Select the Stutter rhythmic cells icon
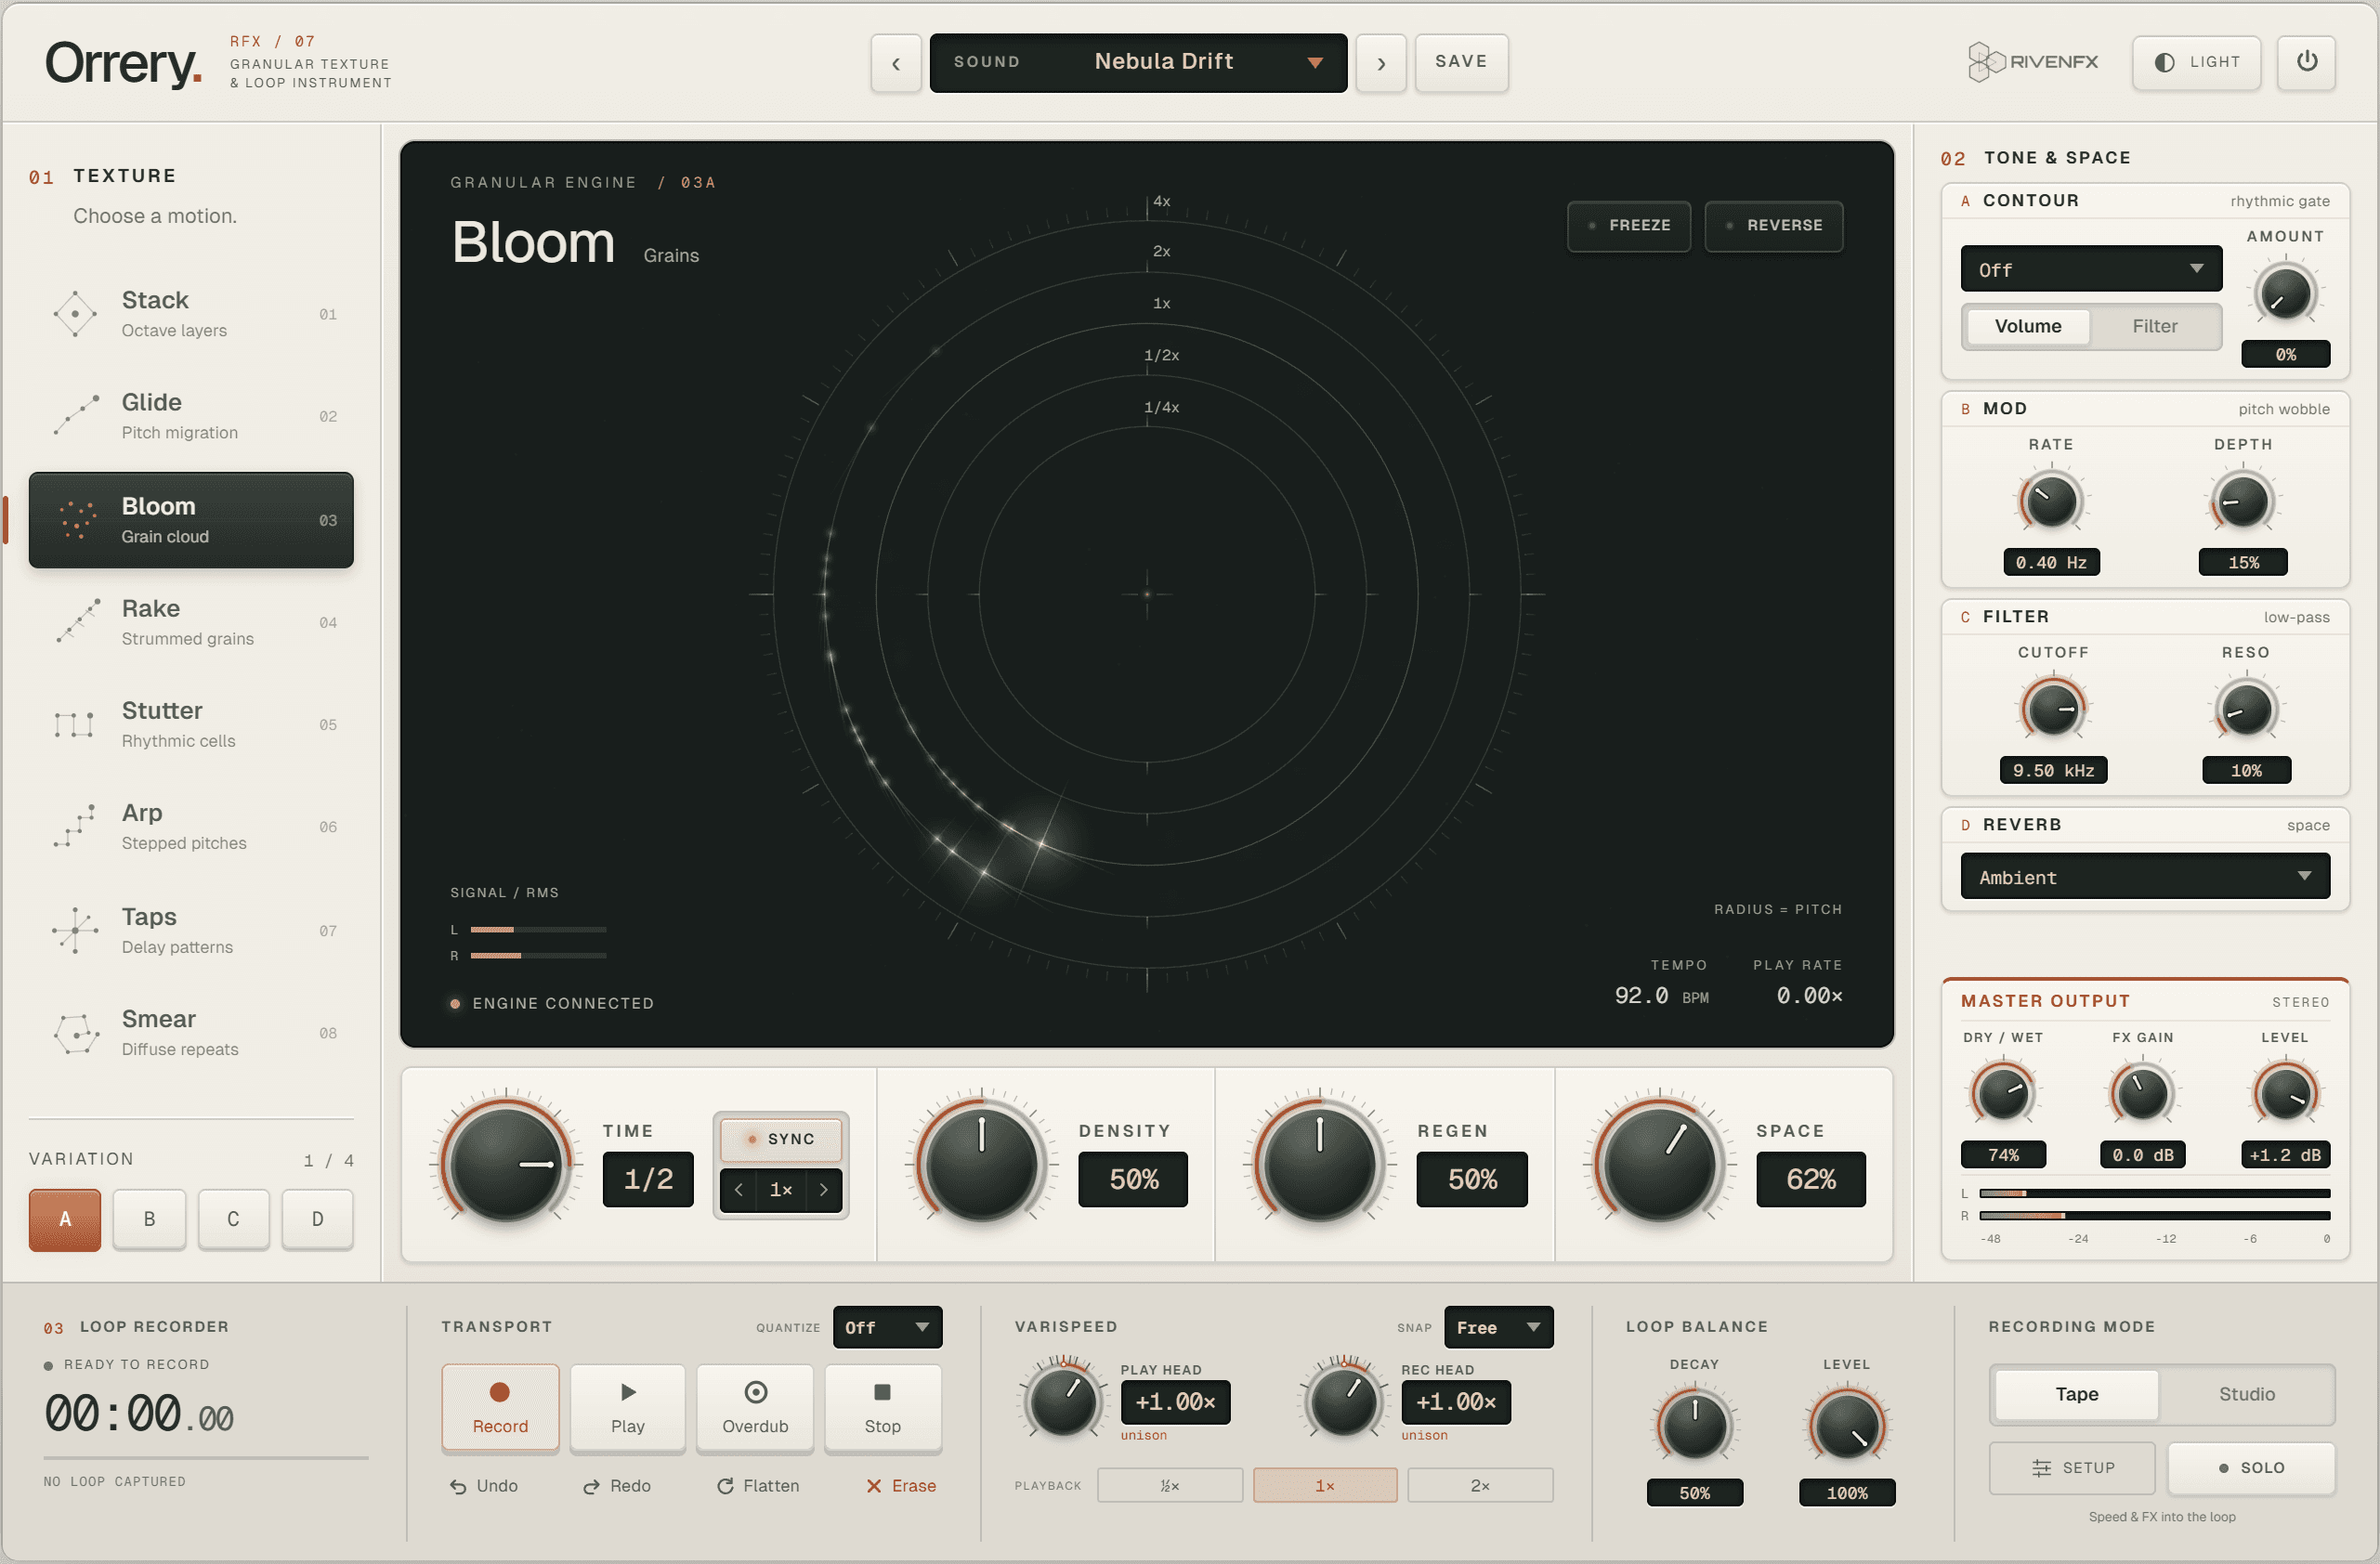 pos(74,724)
